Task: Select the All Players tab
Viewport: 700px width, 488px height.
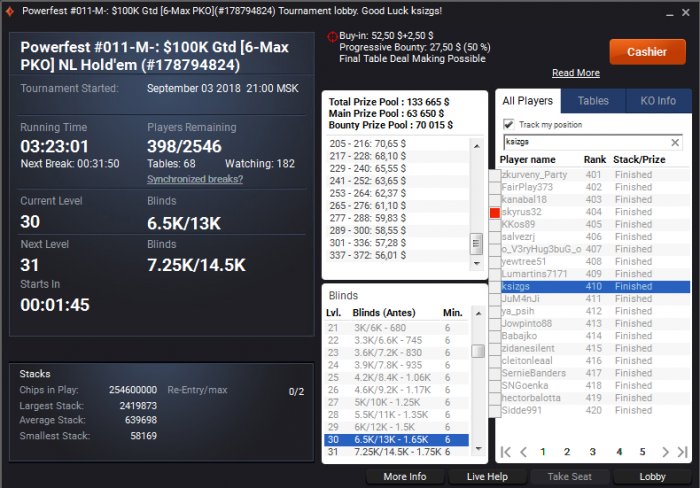Action: [528, 101]
